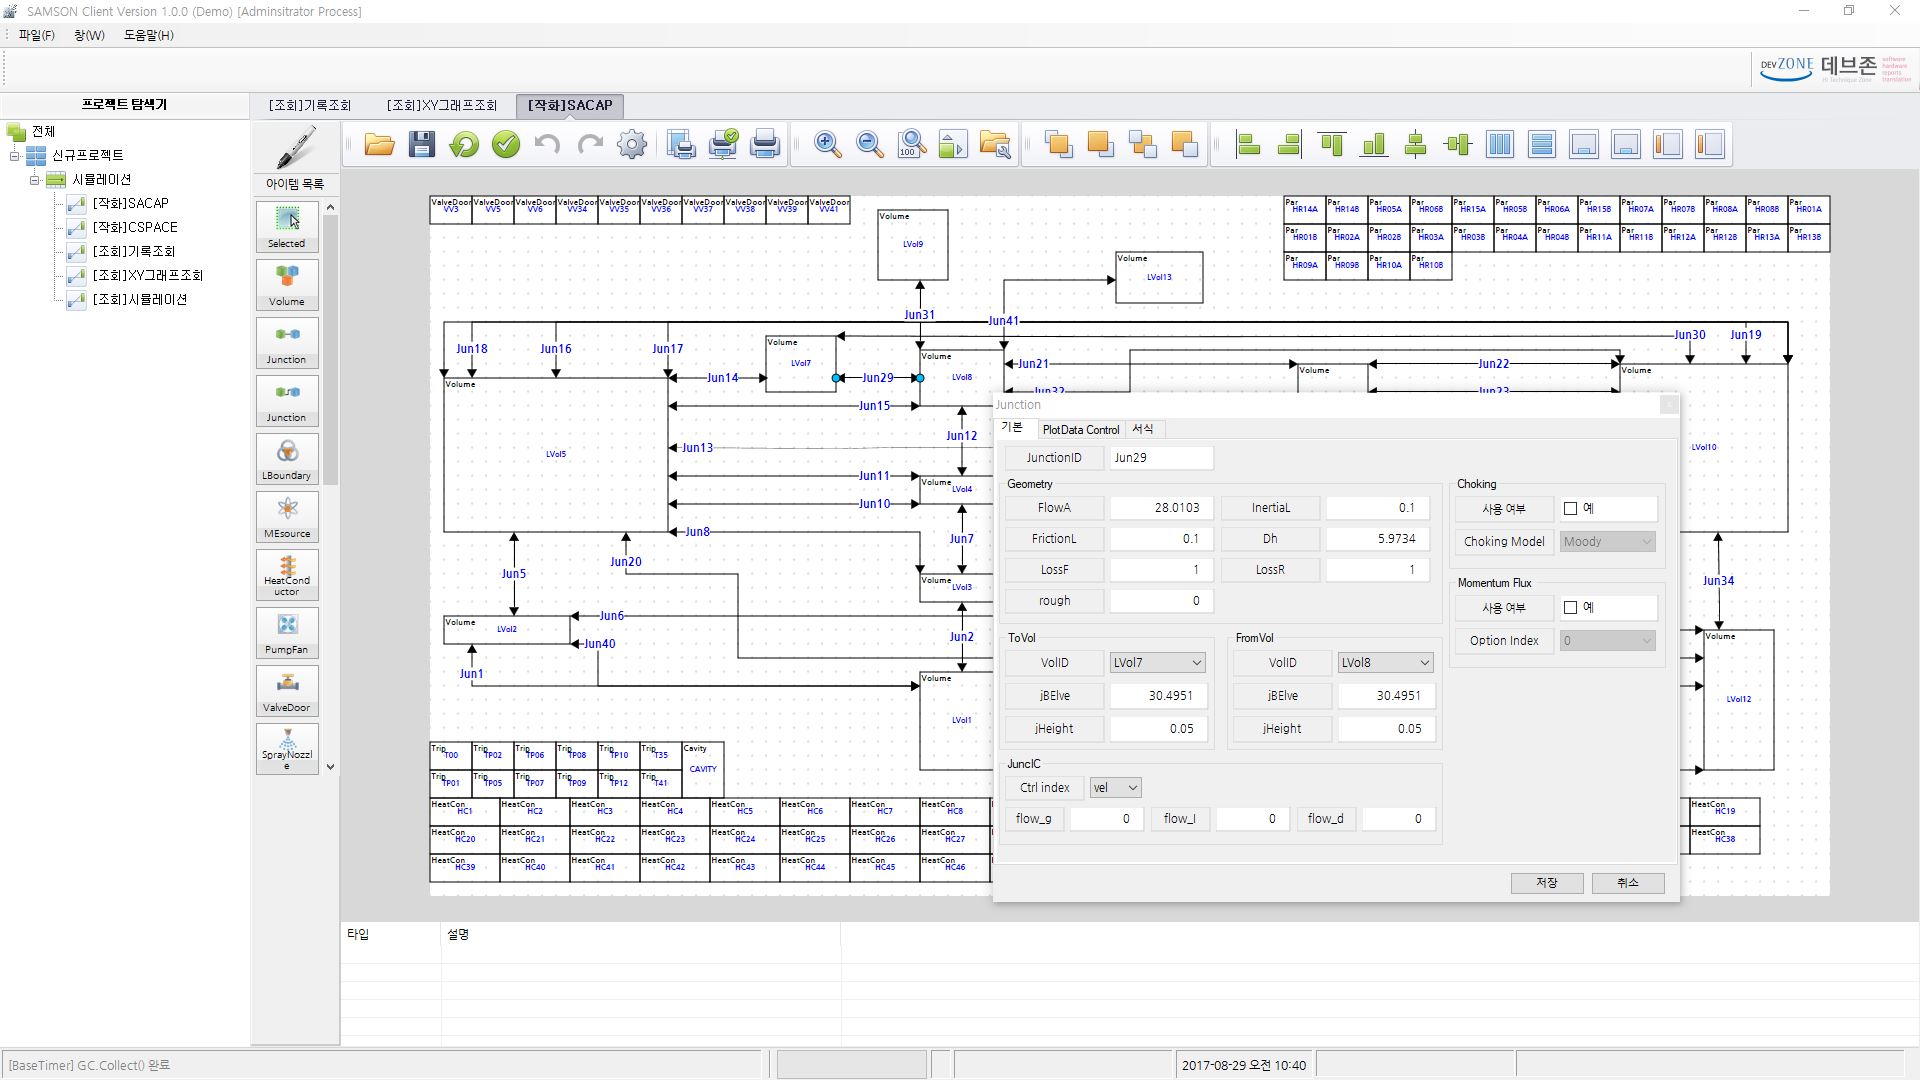Image resolution: width=1920 pixels, height=1080 pixels.
Task: Click the zoom in magnifier icon
Action: (827, 144)
